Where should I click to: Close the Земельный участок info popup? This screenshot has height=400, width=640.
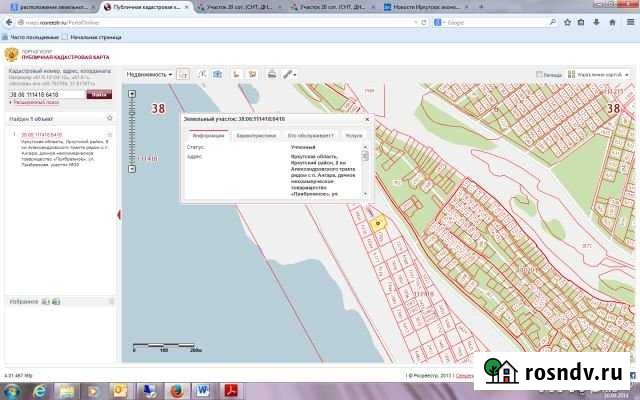click(x=367, y=119)
